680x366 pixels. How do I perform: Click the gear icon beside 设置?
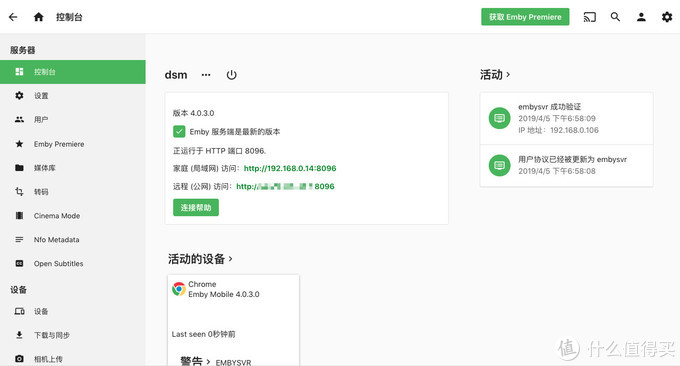point(19,95)
